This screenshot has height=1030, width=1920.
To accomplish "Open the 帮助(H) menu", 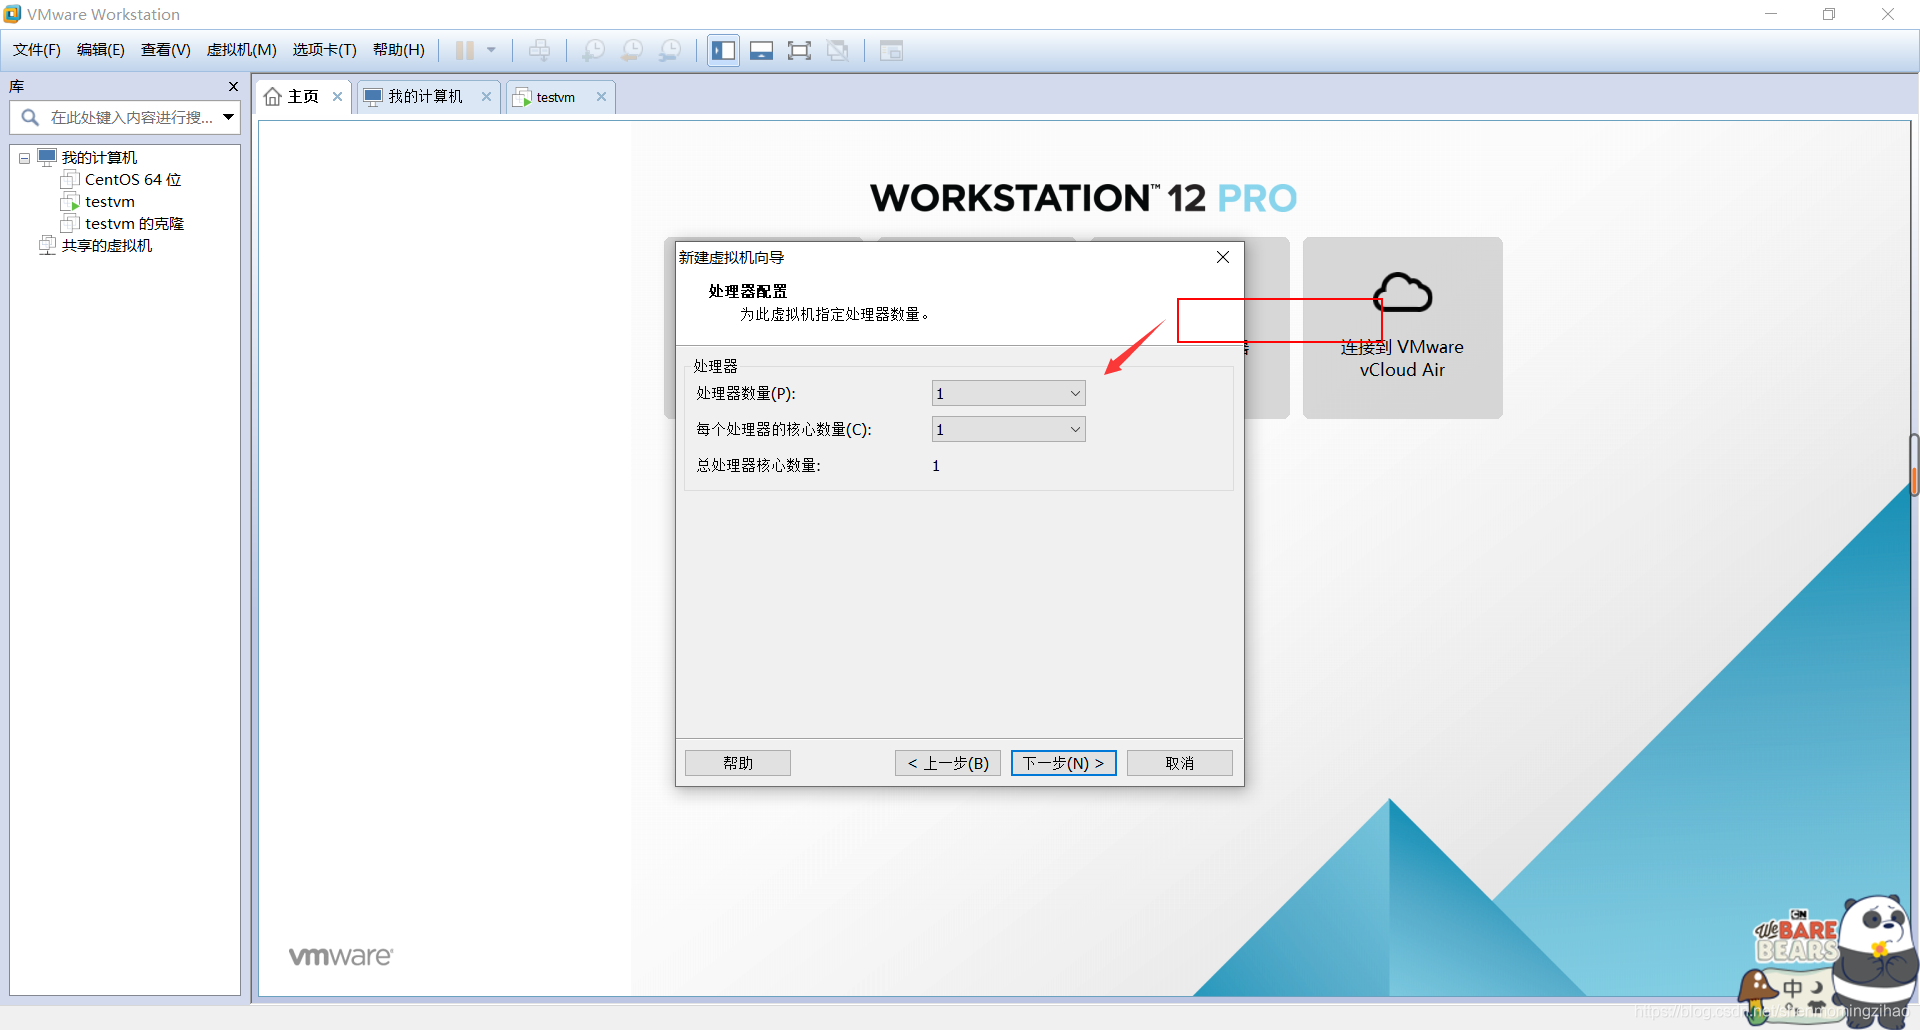I will [x=399, y=50].
